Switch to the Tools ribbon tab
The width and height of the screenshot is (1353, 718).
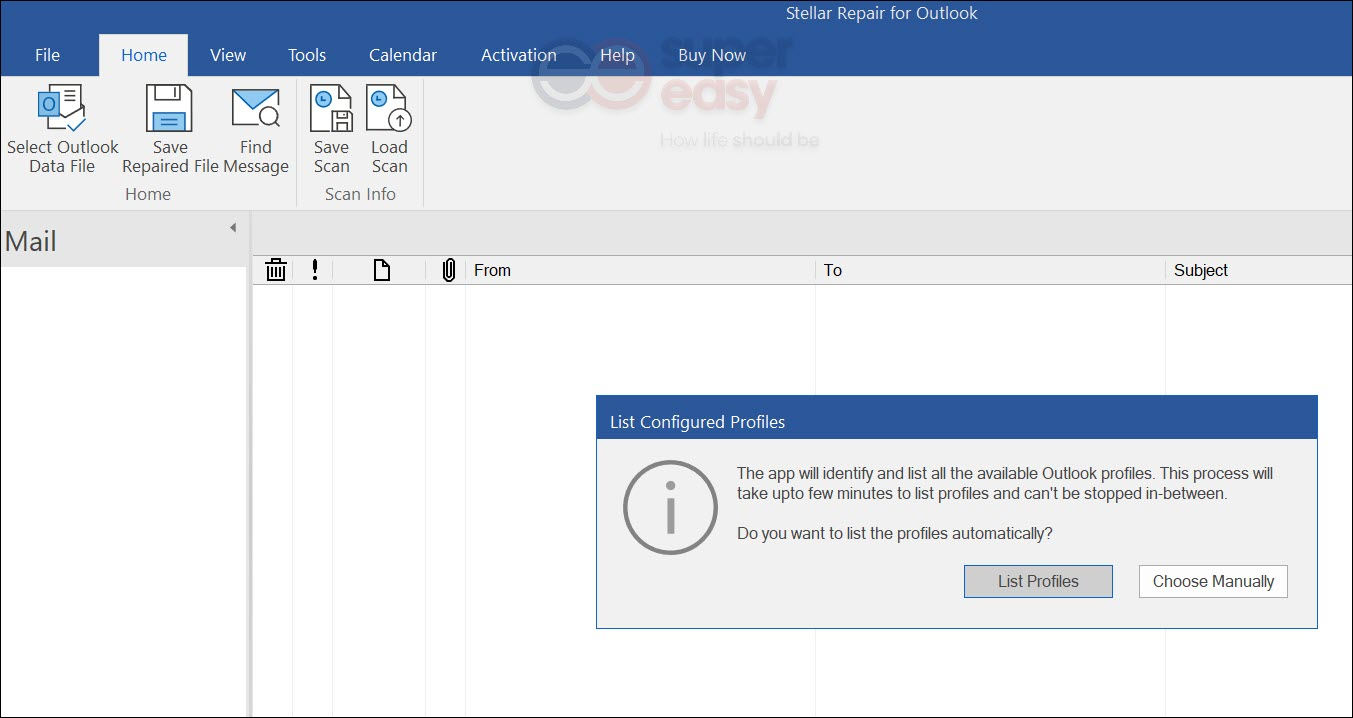tap(307, 55)
